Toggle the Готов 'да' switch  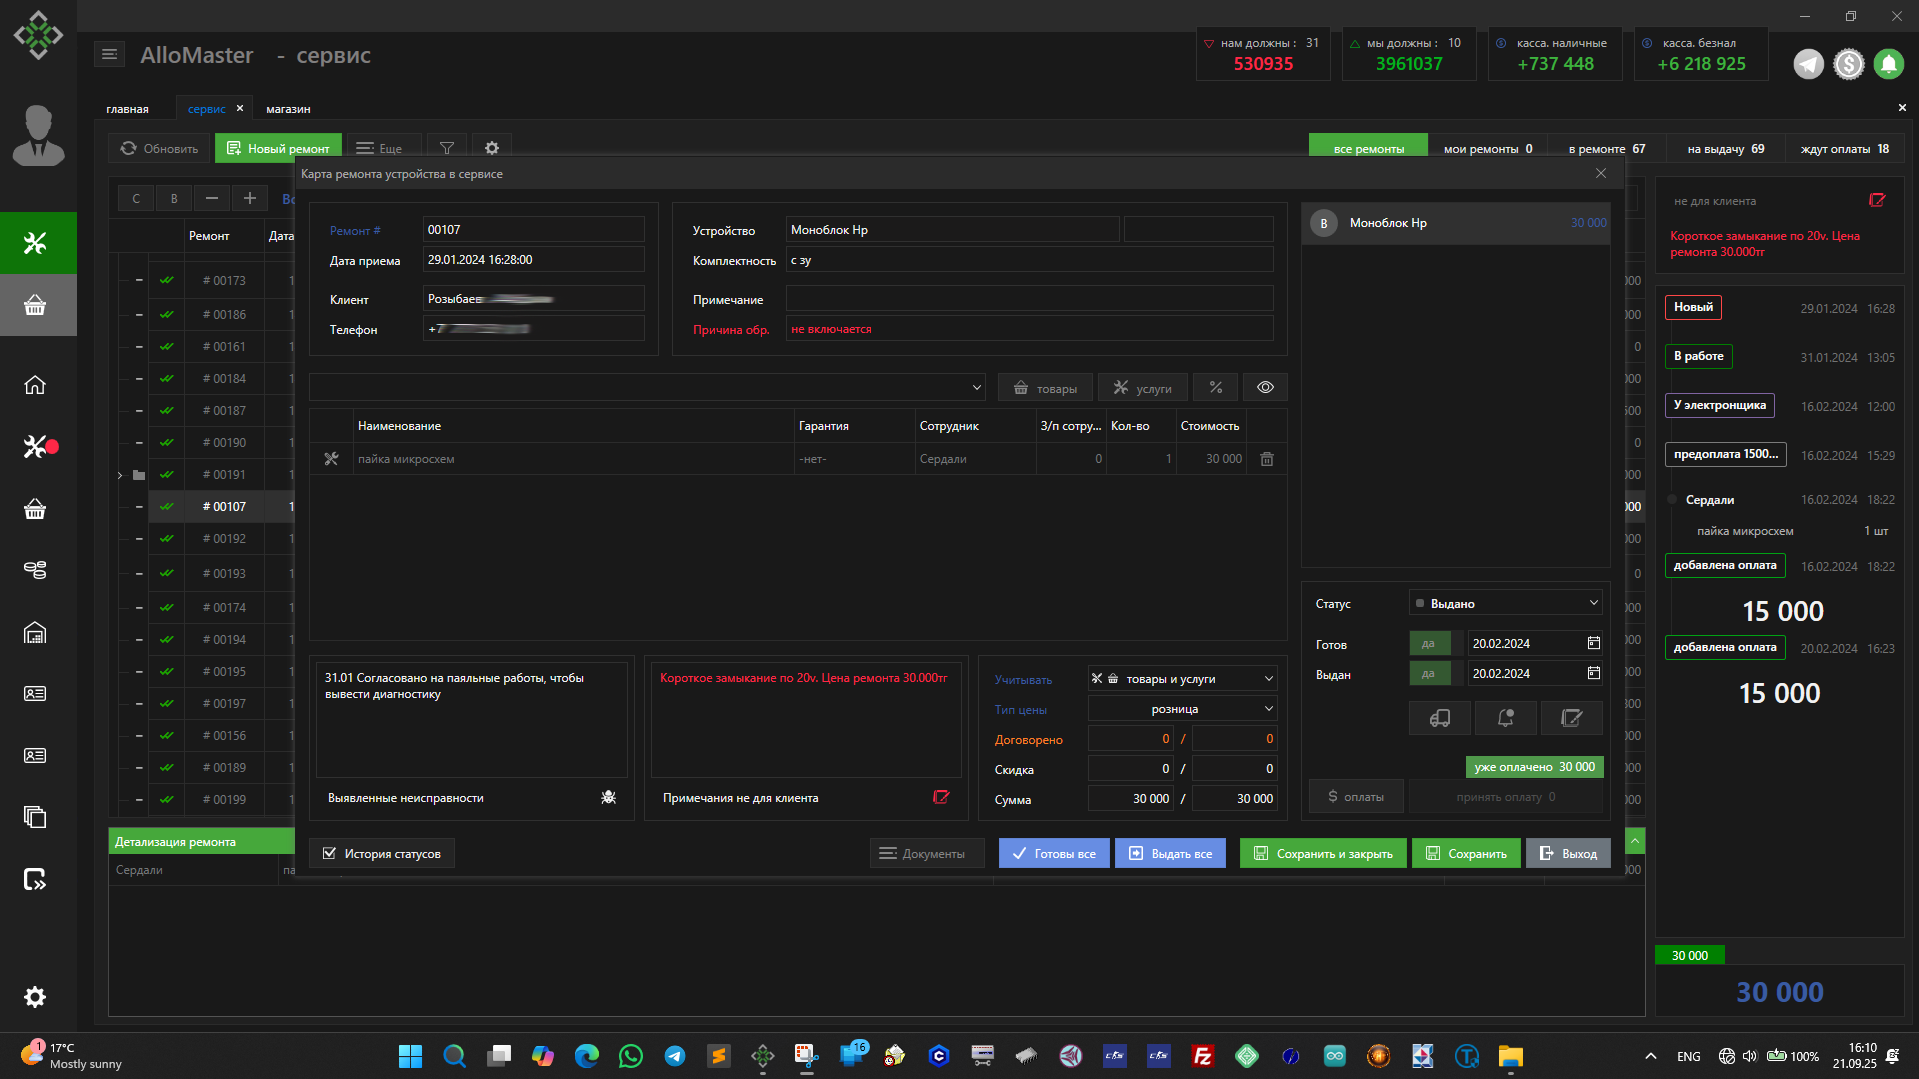[1429, 644]
